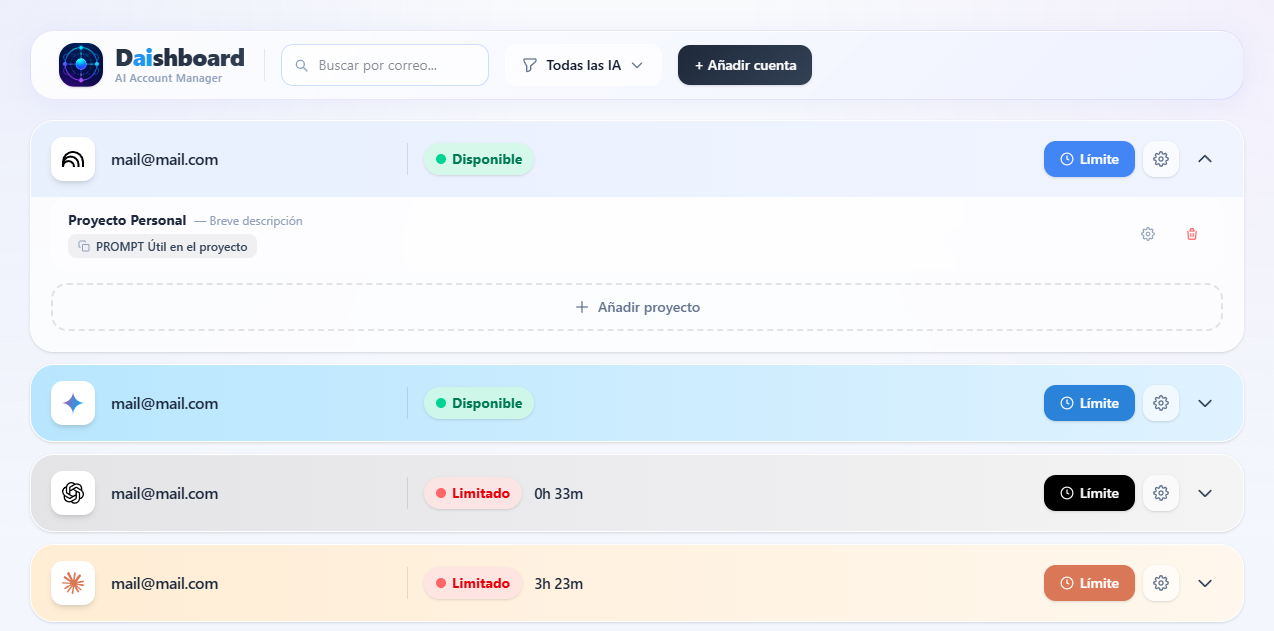1274x631 pixels.
Task: Click the Disponible badge on the Gemini row
Action: click(x=479, y=403)
